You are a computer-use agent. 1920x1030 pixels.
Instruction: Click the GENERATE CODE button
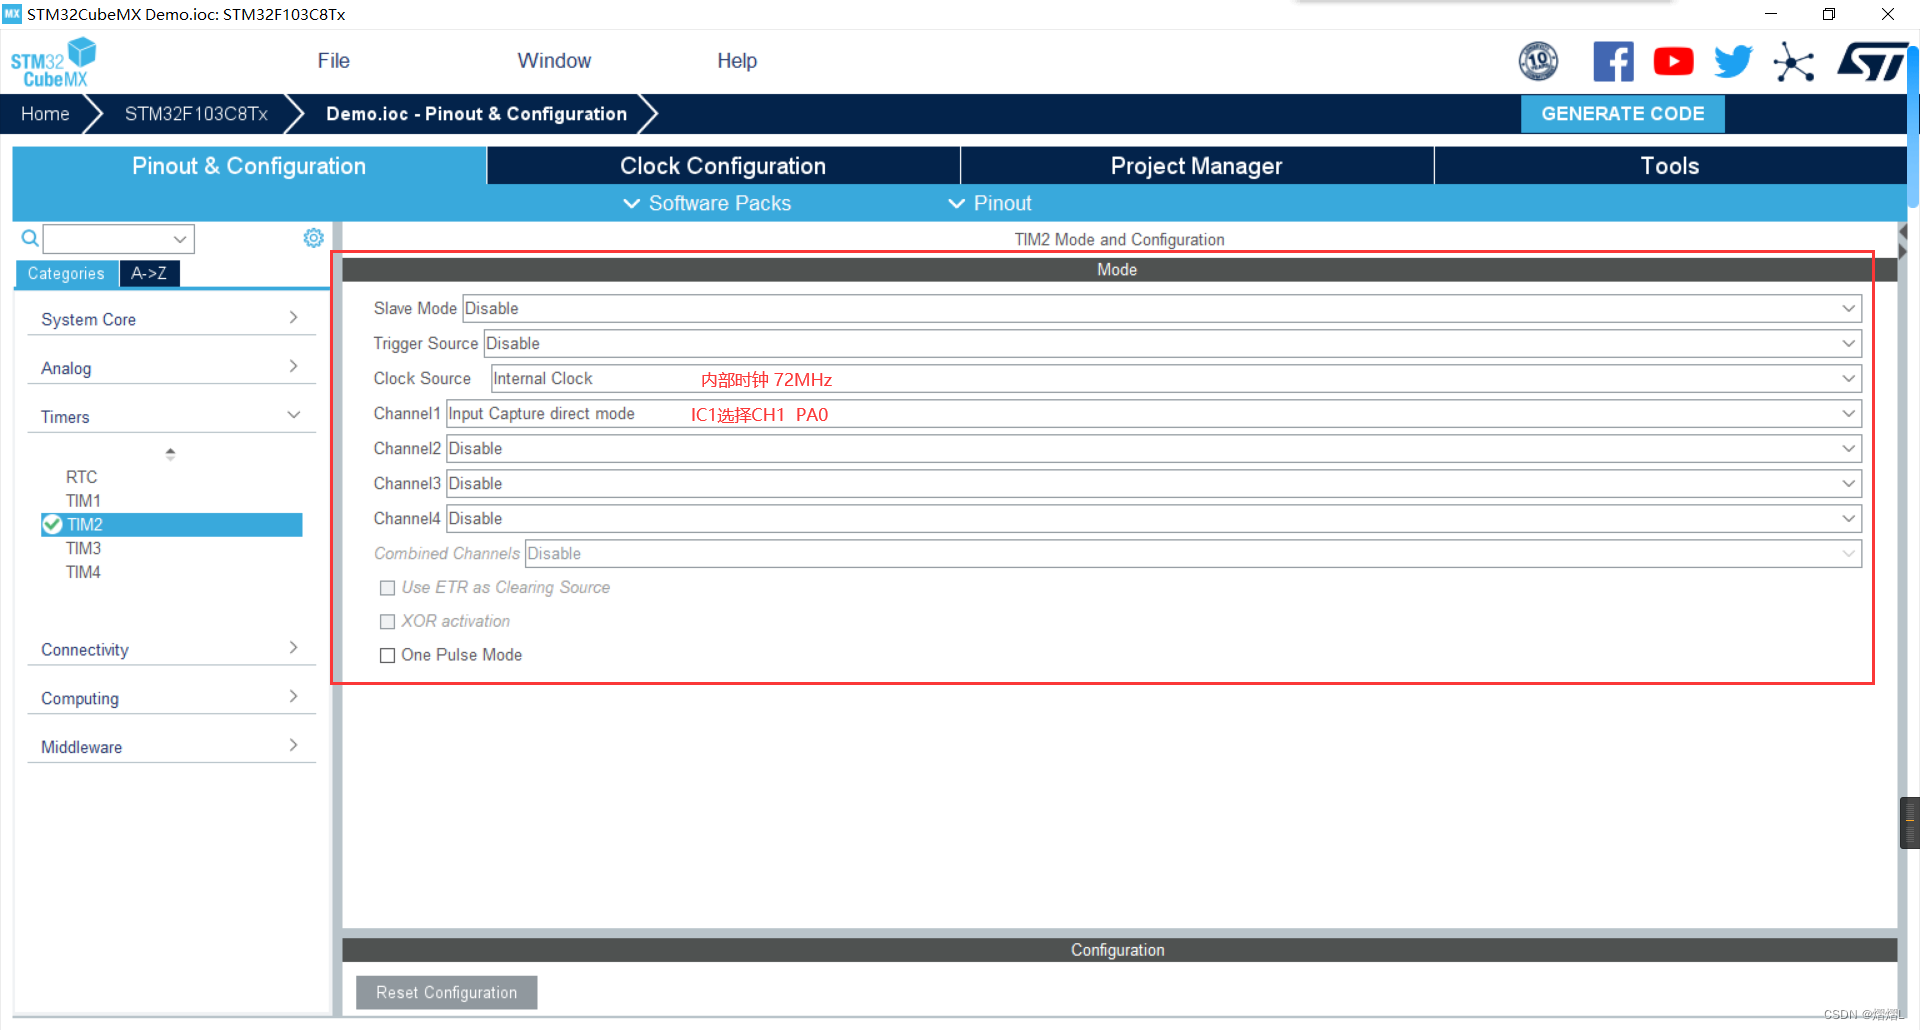tap(1623, 114)
